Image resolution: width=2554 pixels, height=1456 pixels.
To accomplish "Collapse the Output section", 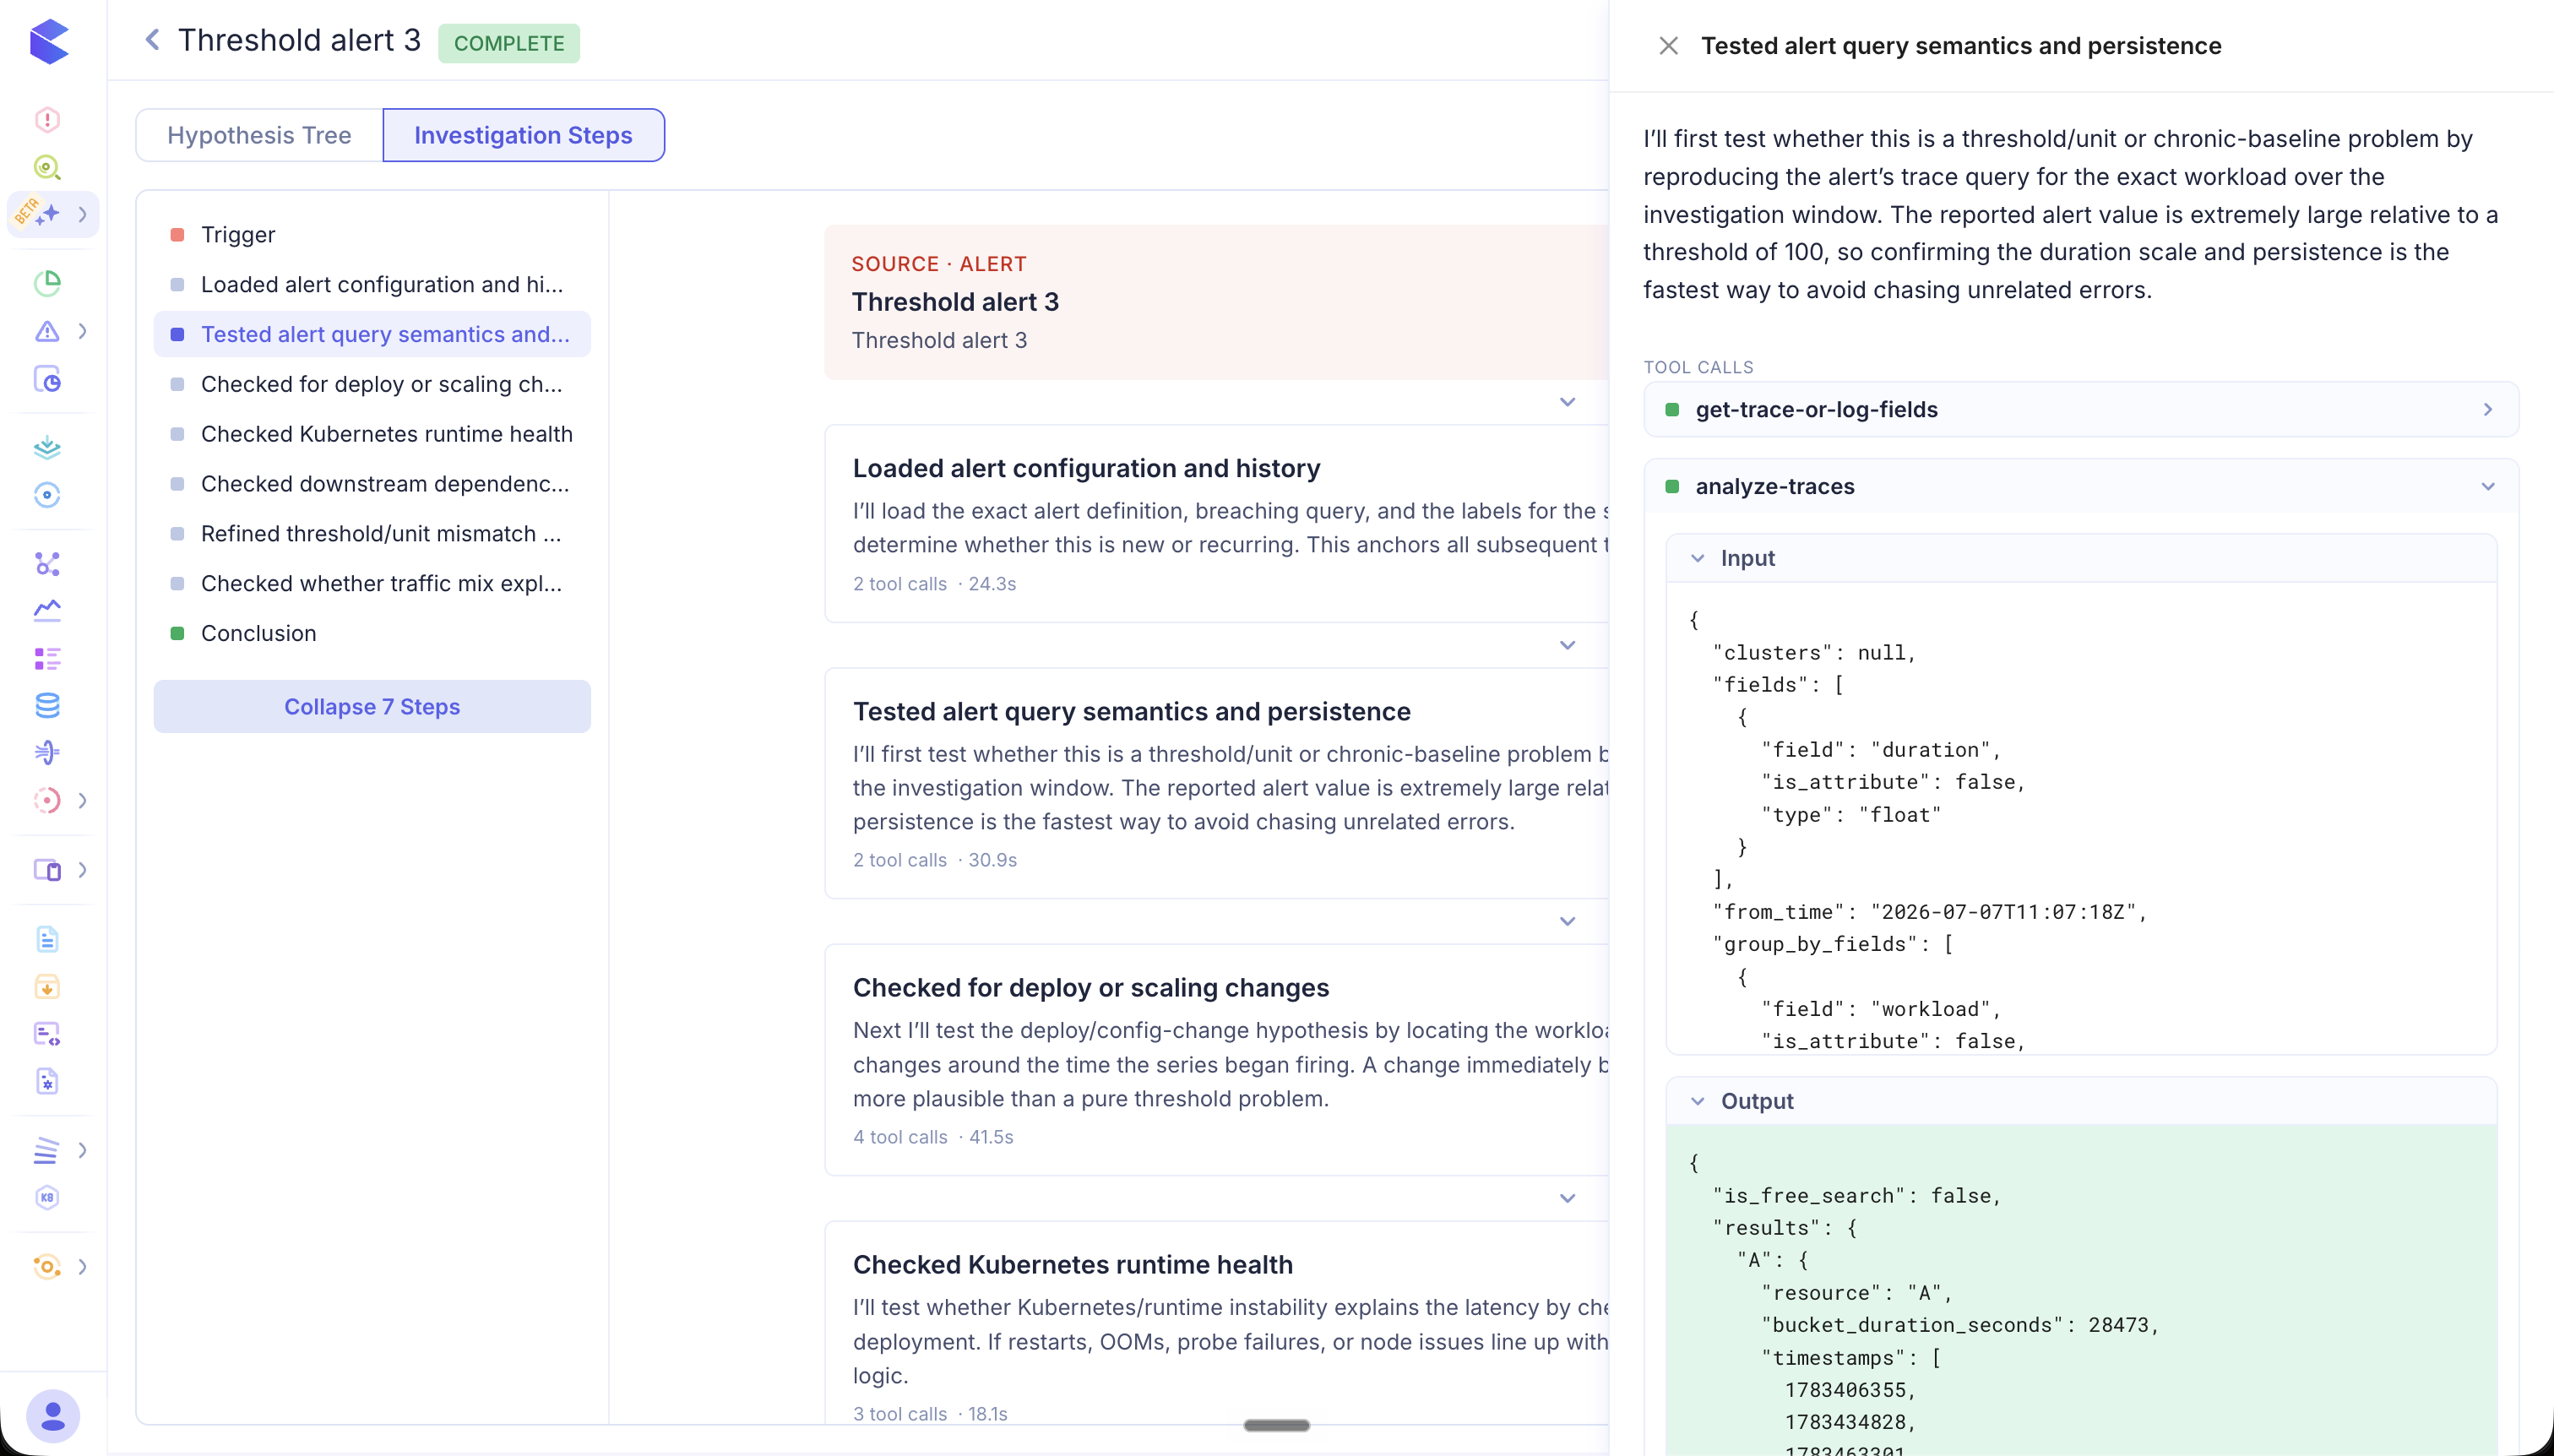I will [x=2080, y=1101].
